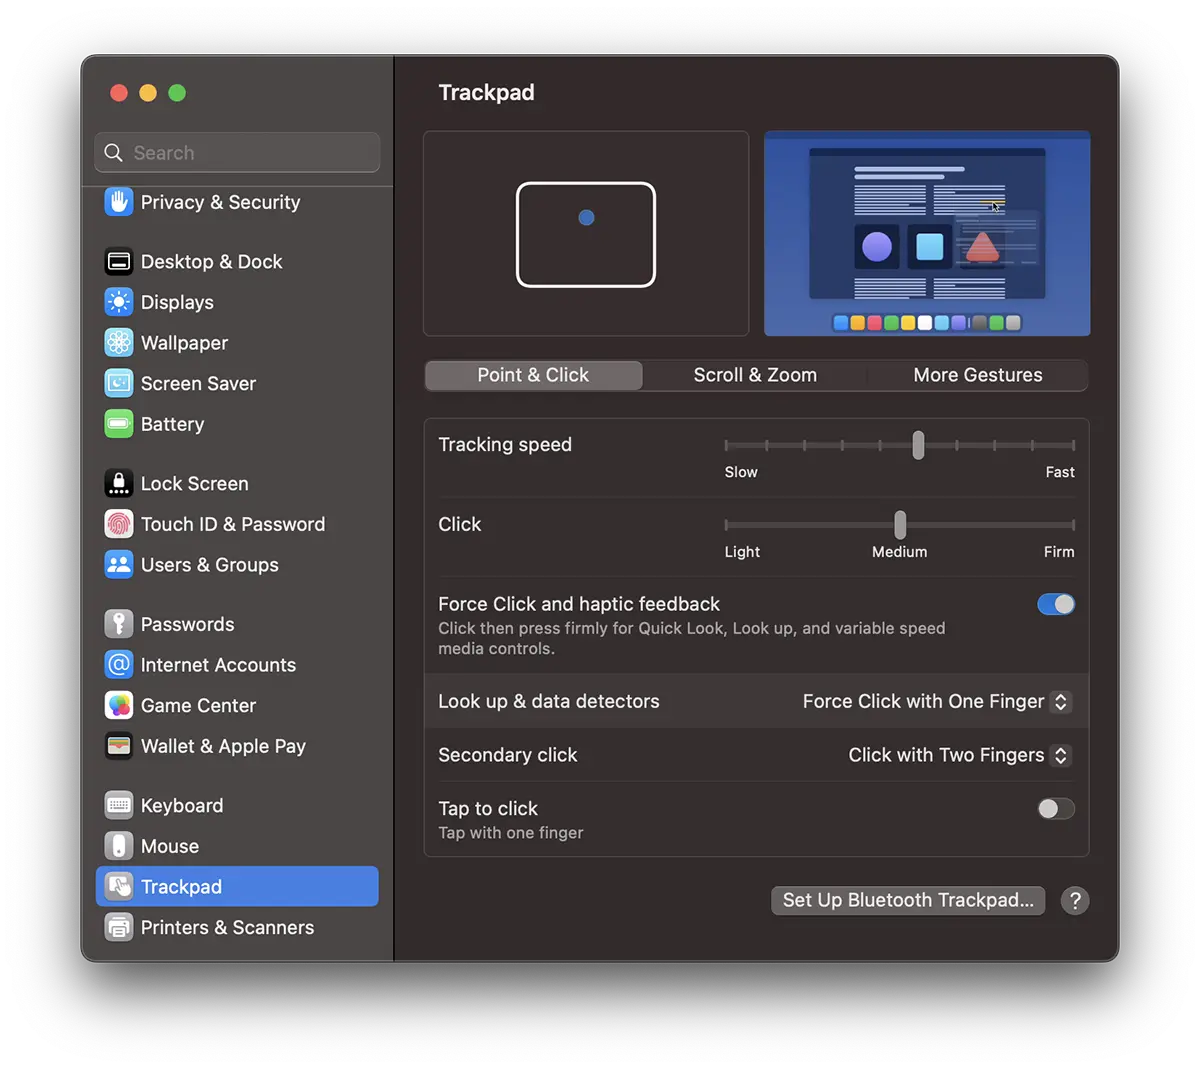Set Click pressure slider to Firm

point(1072,524)
